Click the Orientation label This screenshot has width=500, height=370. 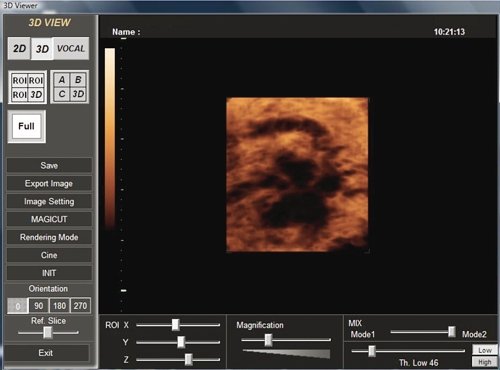[x=48, y=289]
